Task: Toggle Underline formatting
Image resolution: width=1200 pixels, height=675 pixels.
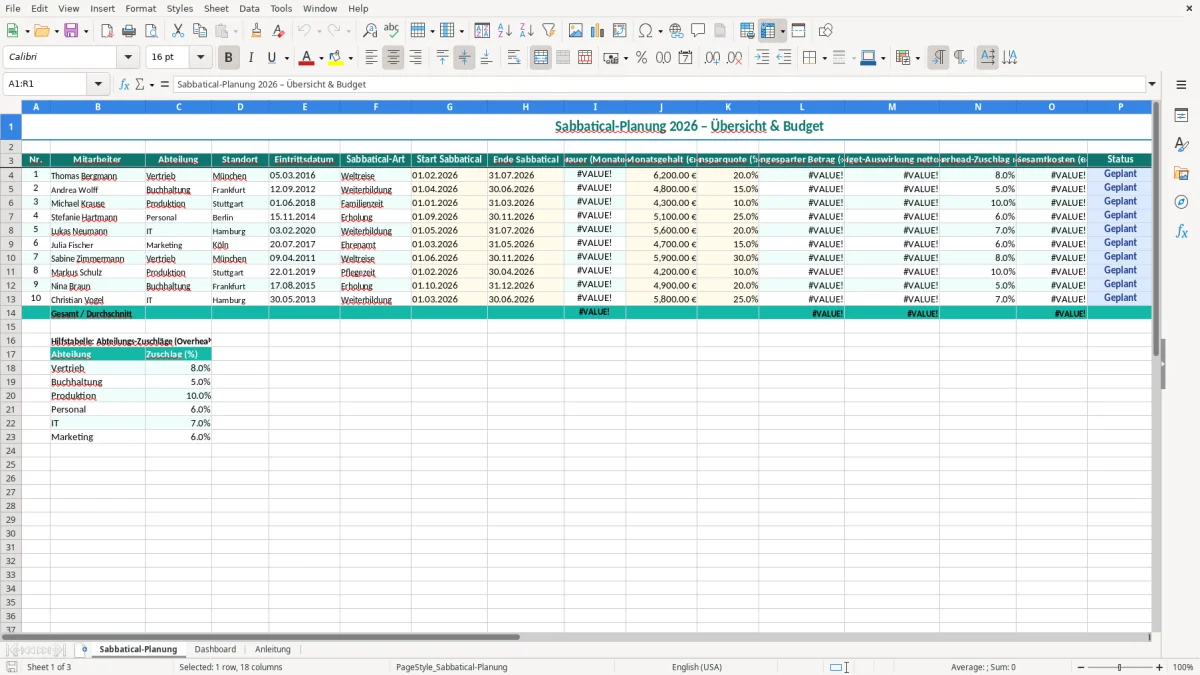Action: click(x=270, y=58)
